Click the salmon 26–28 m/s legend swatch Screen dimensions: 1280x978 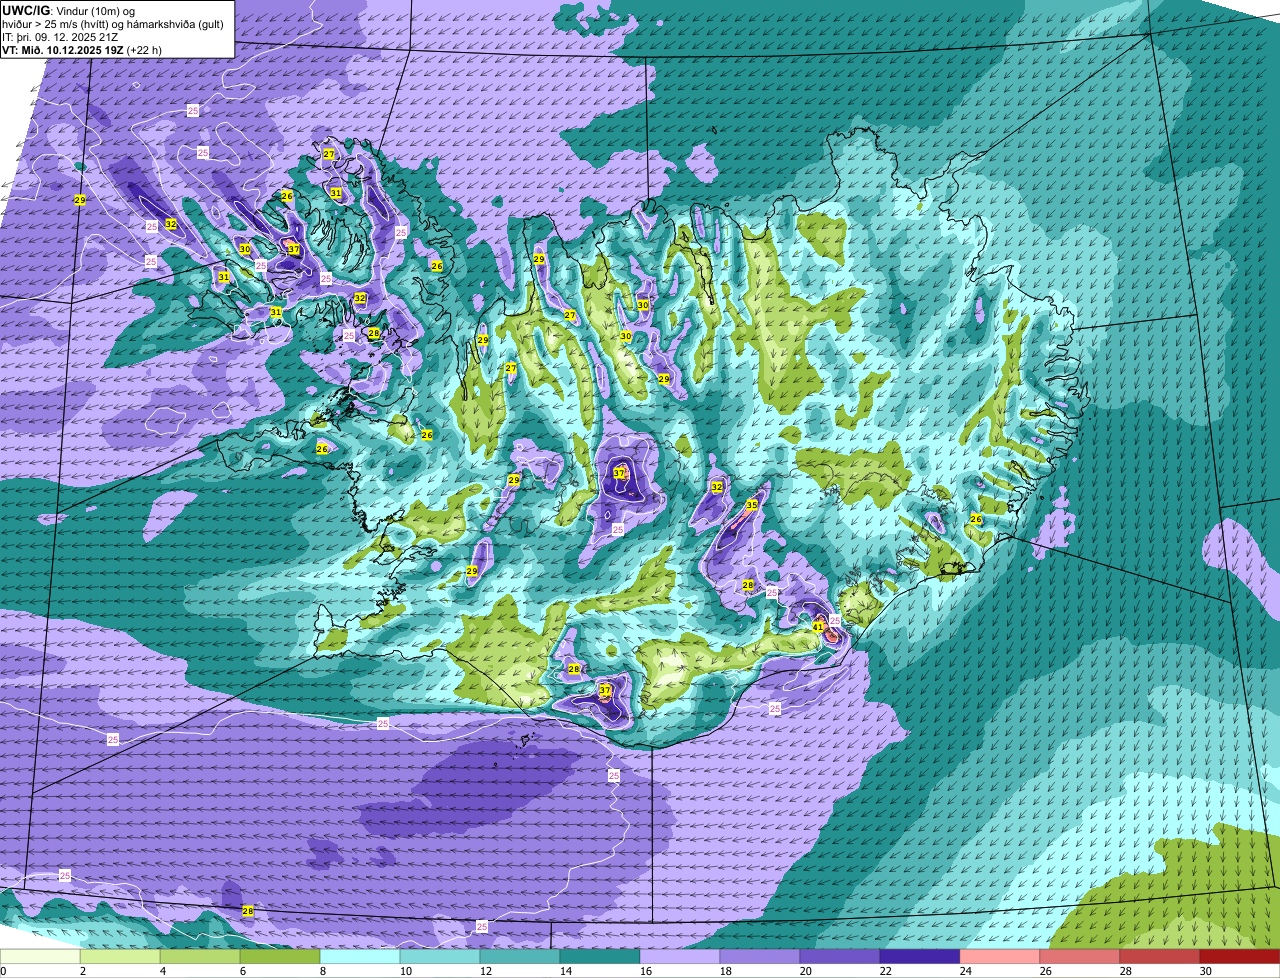tap(1081, 957)
